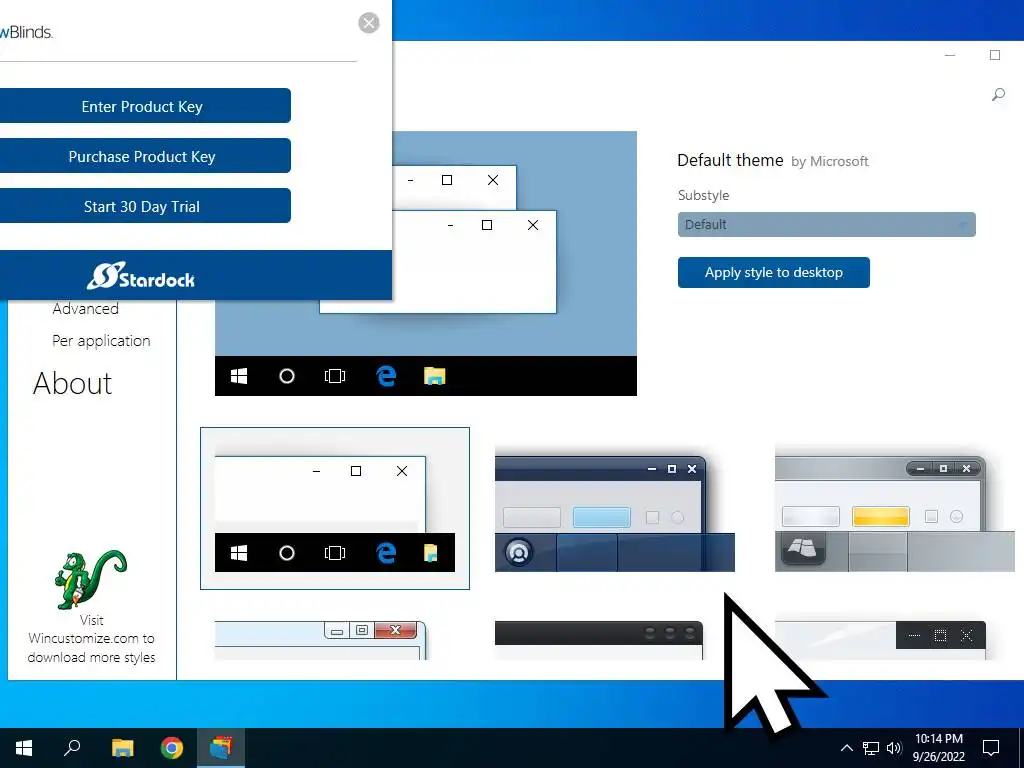Open the Advanced section in sidebar
1024x768 pixels.
pyautogui.click(x=86, y=308)
